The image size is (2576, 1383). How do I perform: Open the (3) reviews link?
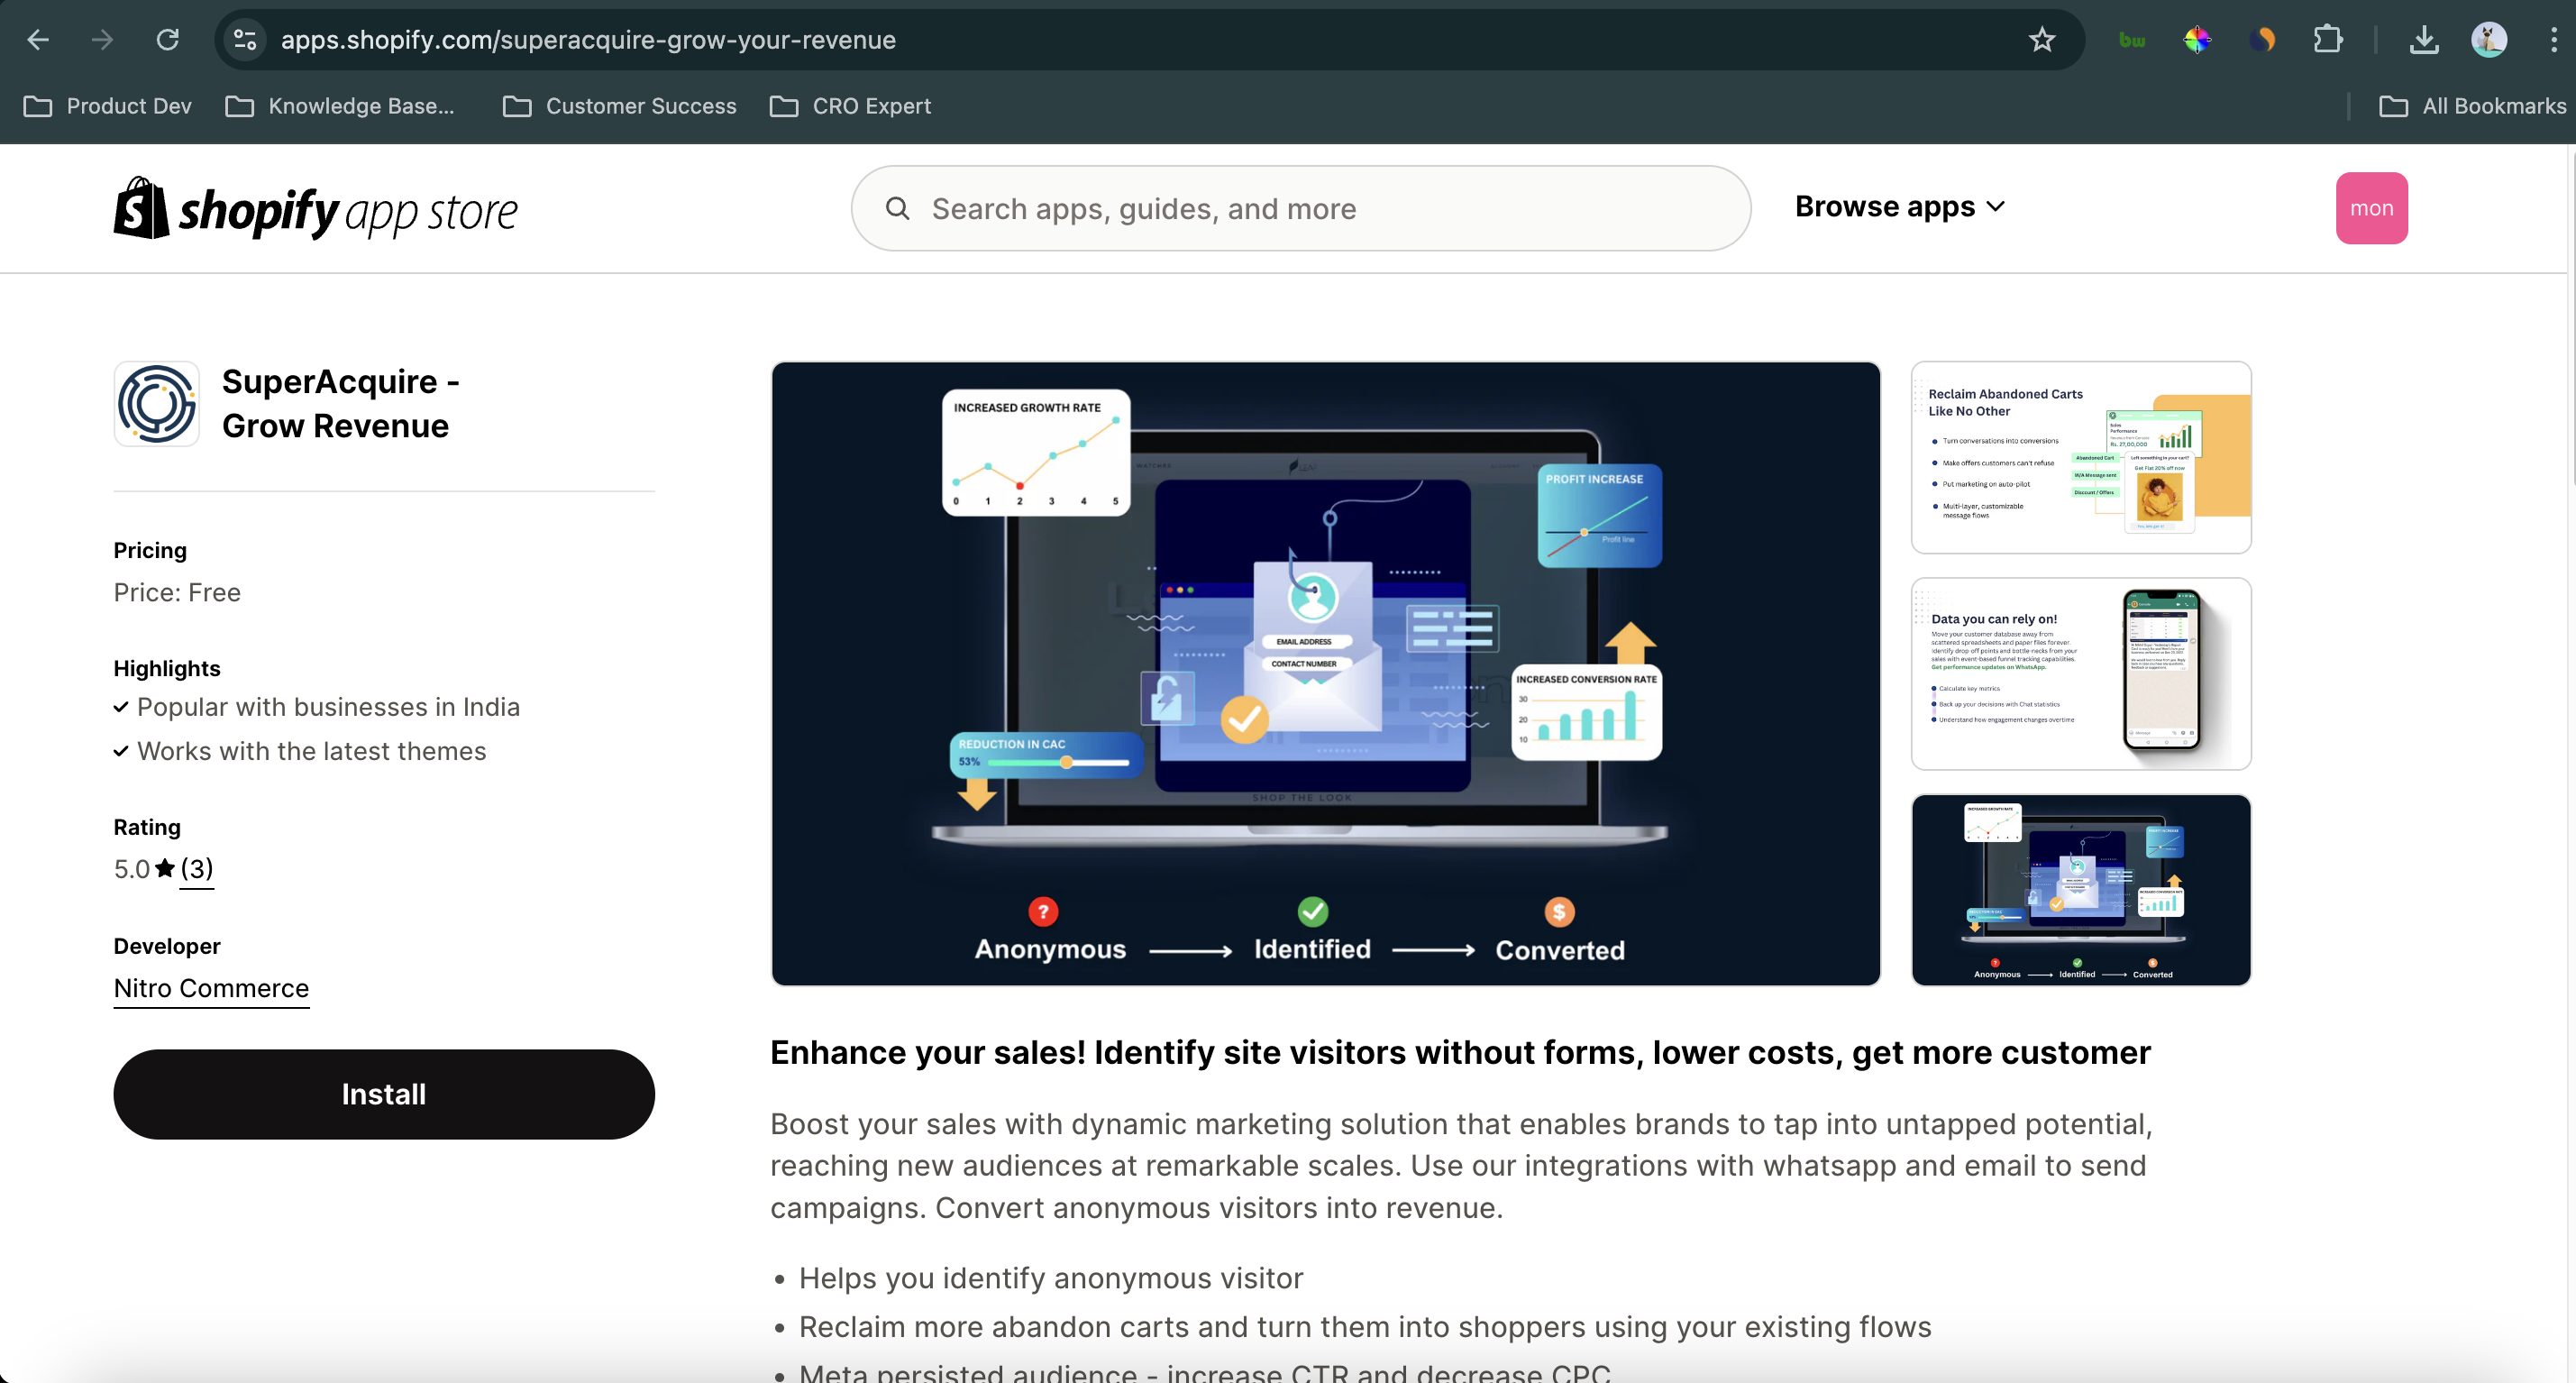[x=197, y=868]
